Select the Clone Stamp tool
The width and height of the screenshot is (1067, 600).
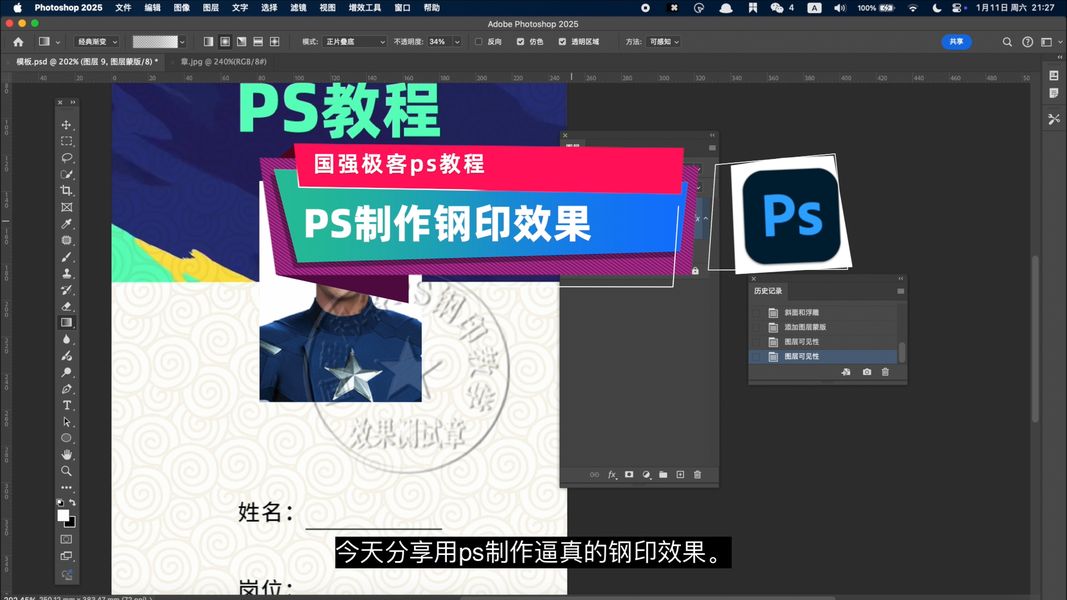click(66, 273)
